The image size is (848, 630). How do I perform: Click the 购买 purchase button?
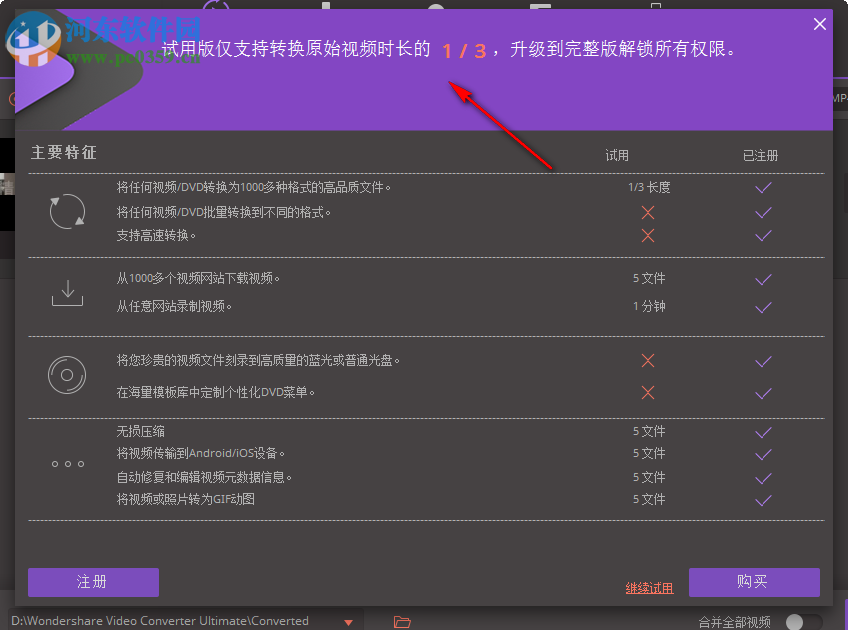click(x=755, y=582)
